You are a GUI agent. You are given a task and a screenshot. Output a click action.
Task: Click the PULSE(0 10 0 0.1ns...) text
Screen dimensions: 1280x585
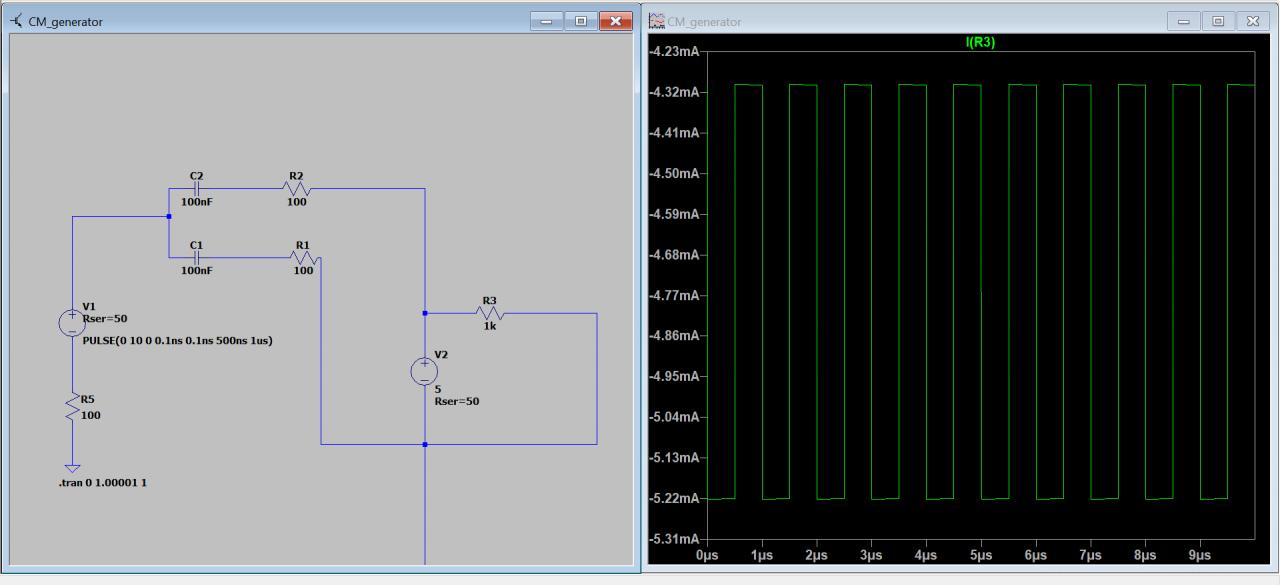point(178,341)
